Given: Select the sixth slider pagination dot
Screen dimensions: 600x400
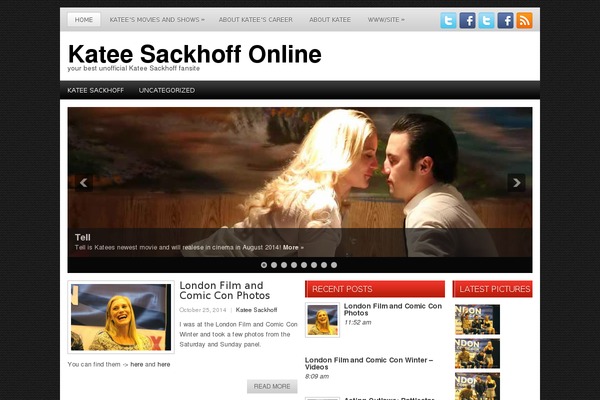Looking at the screenshot, I should (314, 265).
